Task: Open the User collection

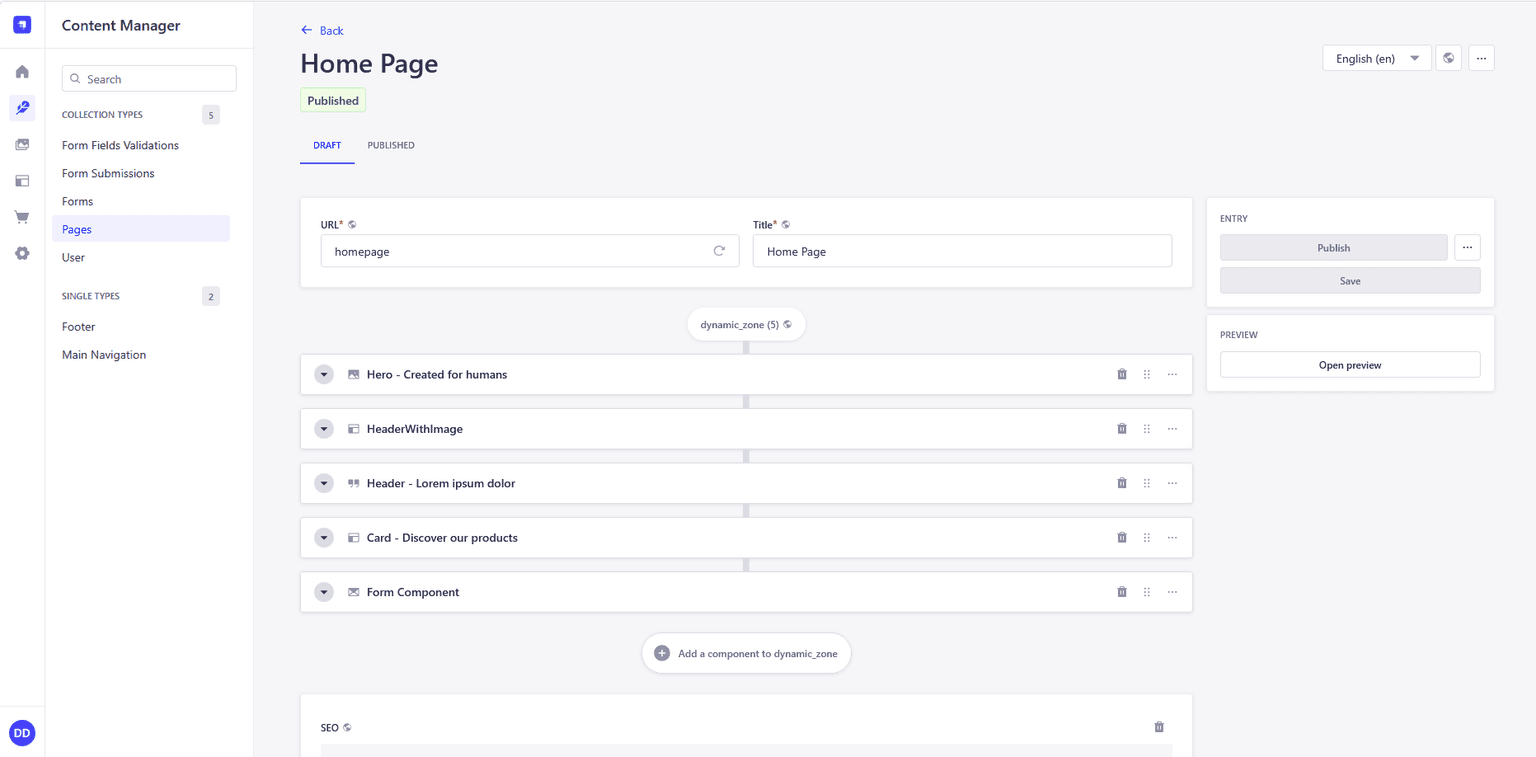Action: pos(73,257)
